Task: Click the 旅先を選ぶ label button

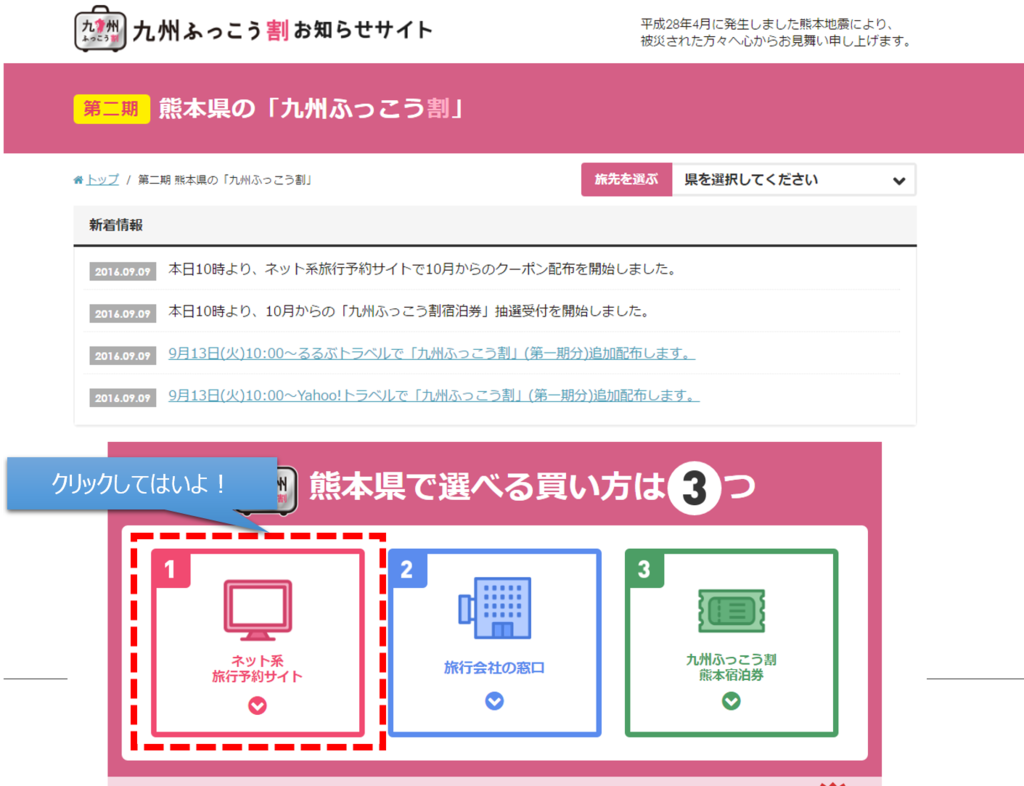Action: click(626, 180)
